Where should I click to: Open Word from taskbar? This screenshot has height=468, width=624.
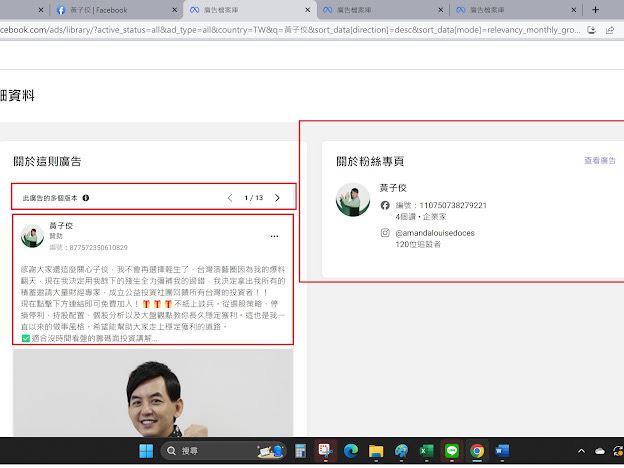tap(501, 451)
